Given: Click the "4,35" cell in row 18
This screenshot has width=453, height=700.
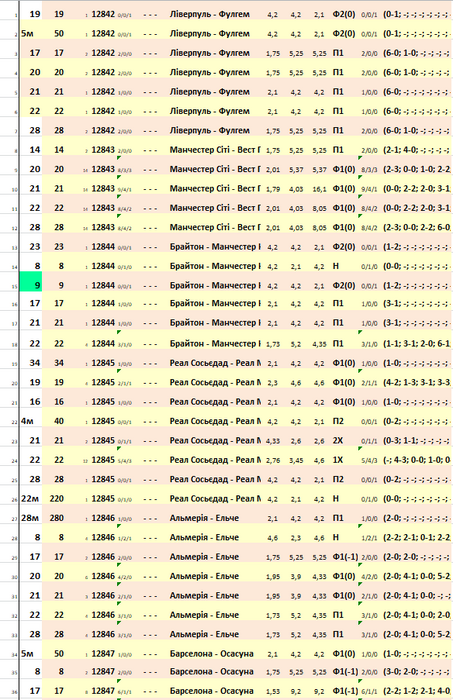Looking at the screenshot, I should point(320,344).
